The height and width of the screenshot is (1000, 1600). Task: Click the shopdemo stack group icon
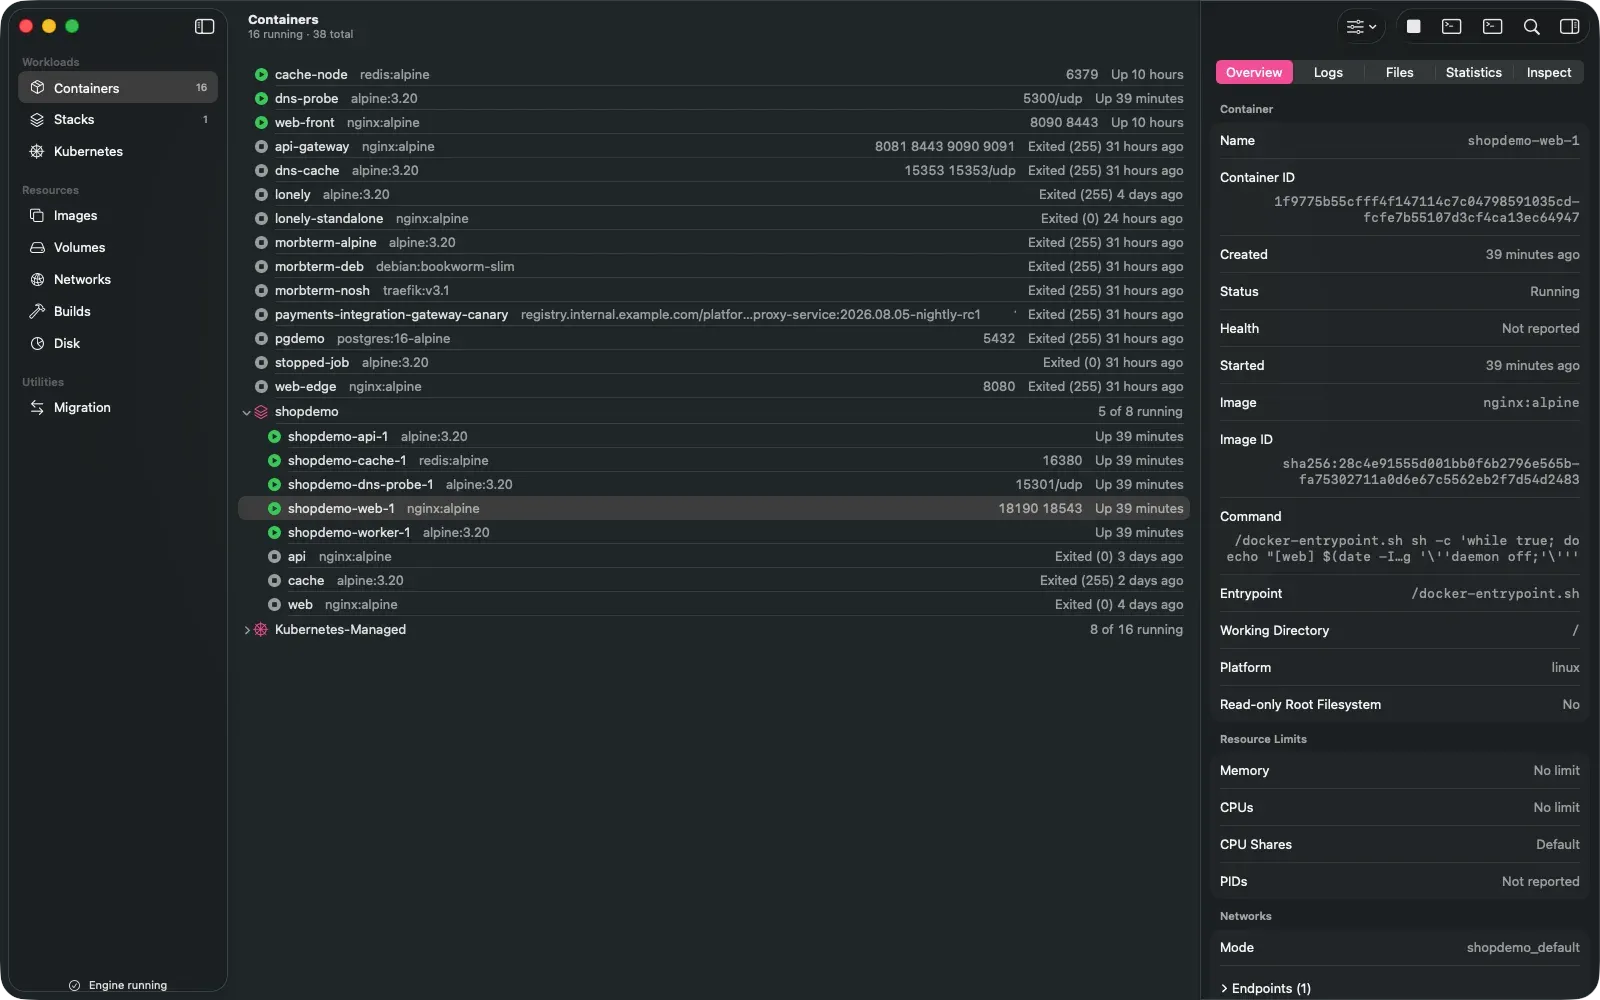(x=261, y=412)
